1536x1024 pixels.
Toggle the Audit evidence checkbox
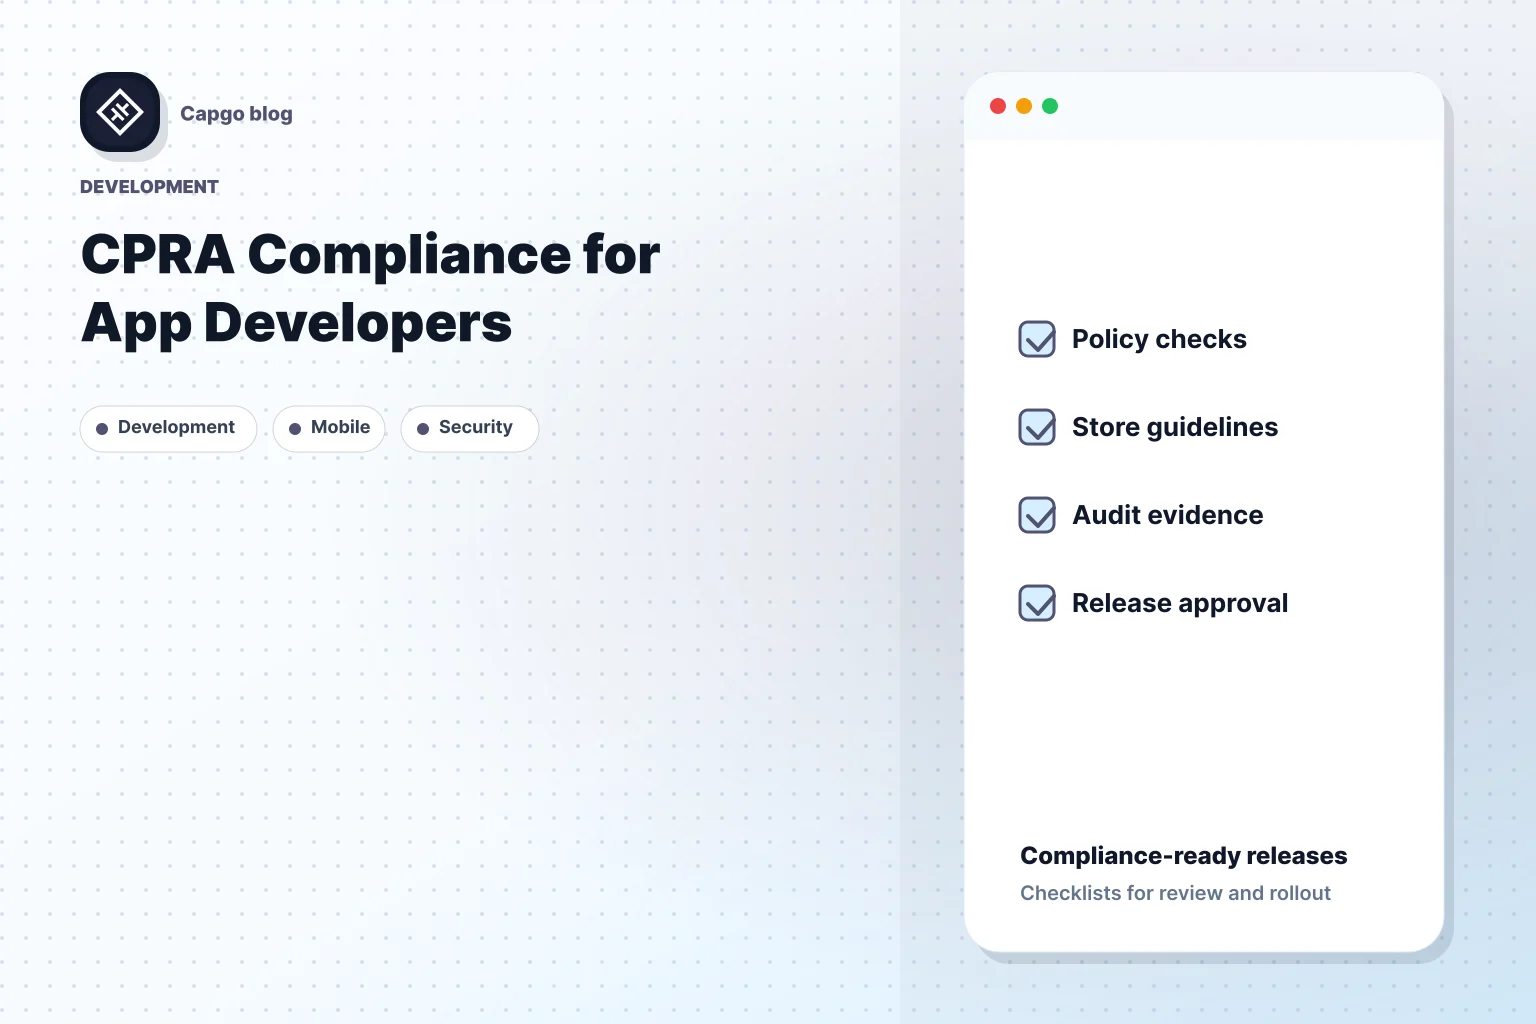[1037, 515]
